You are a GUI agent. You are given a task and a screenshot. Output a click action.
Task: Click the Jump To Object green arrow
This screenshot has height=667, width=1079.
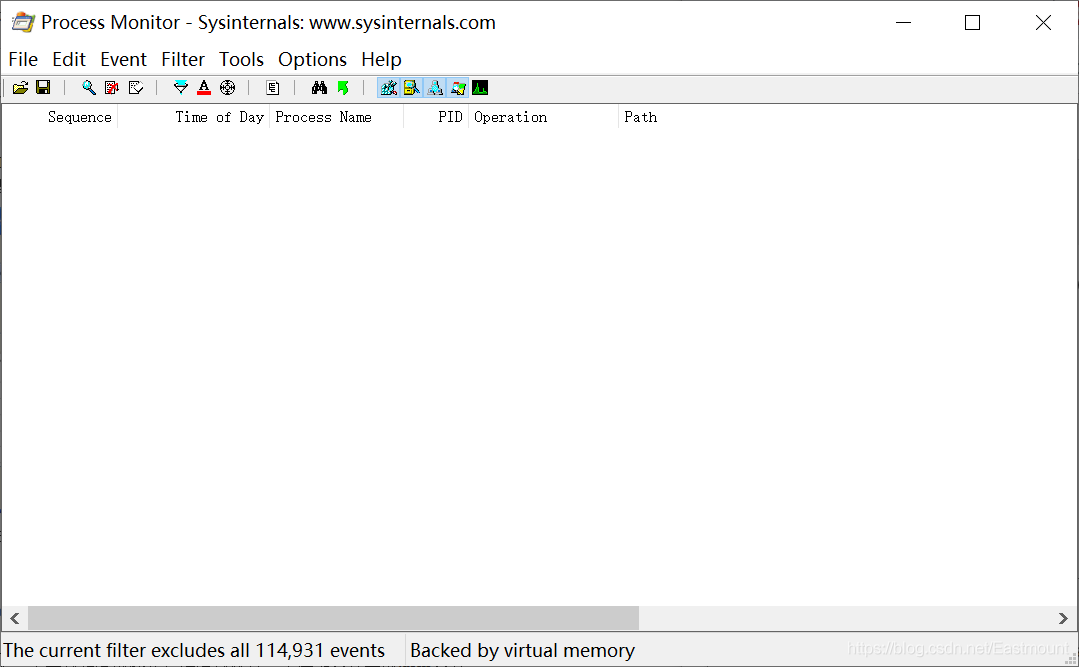tap(343, 88)
